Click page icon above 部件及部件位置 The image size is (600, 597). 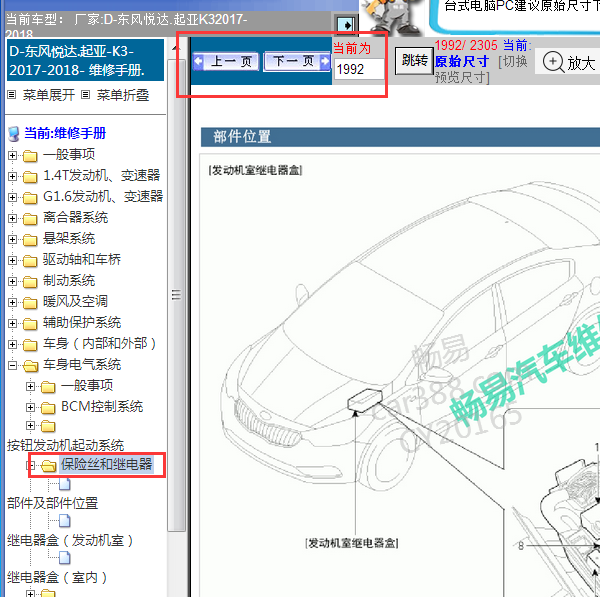[65, 484]
